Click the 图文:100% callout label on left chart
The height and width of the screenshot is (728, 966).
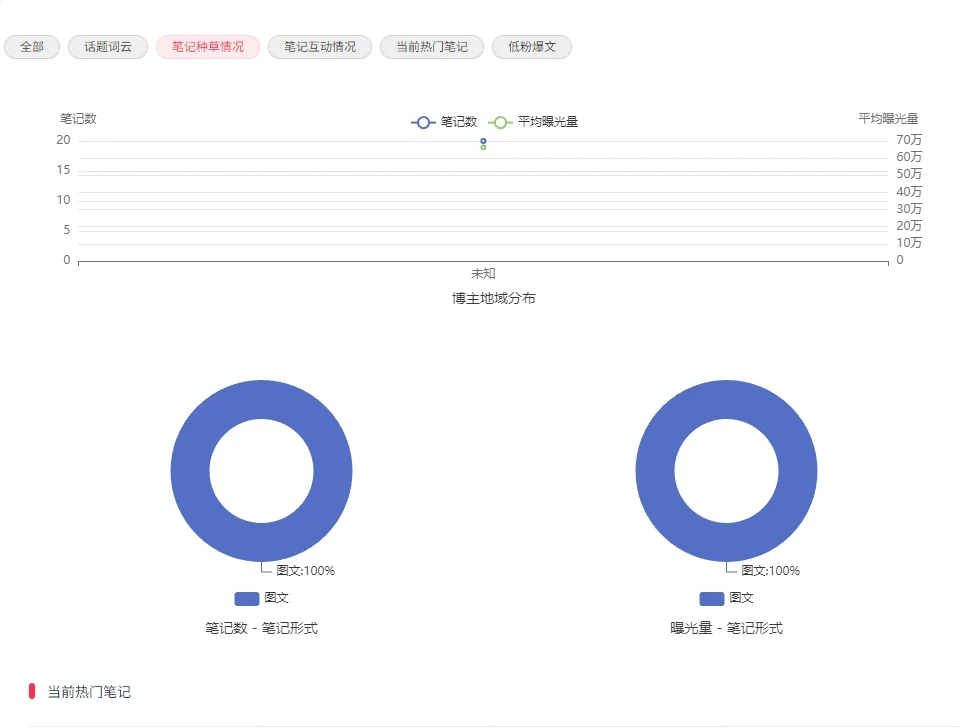pos(305,570)
